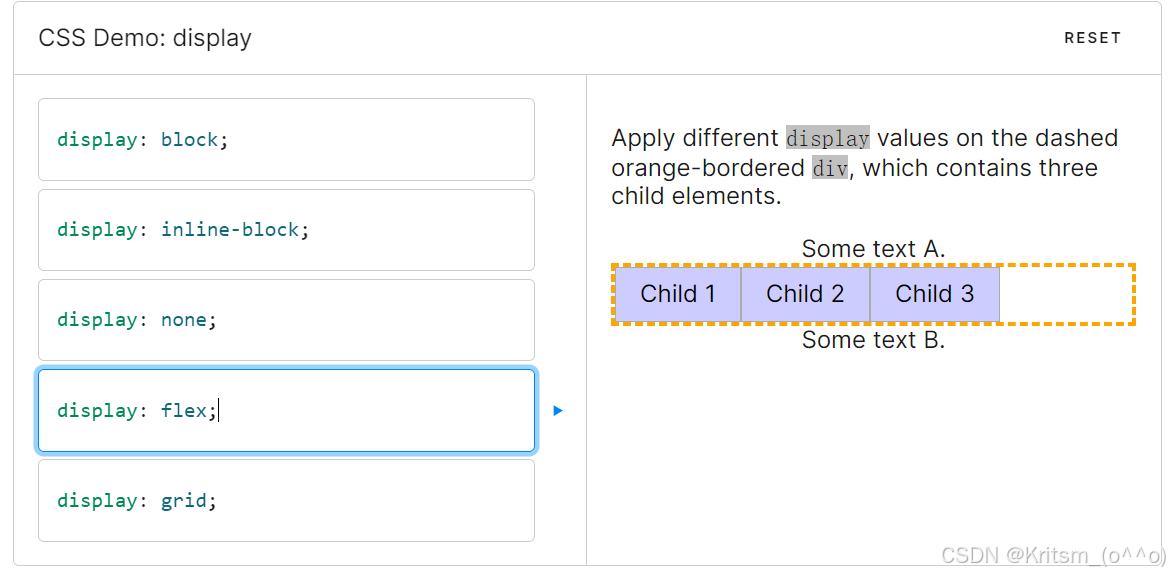1170x575 pixels.
Task: Select the display: block option
Action: coord(286,139)
